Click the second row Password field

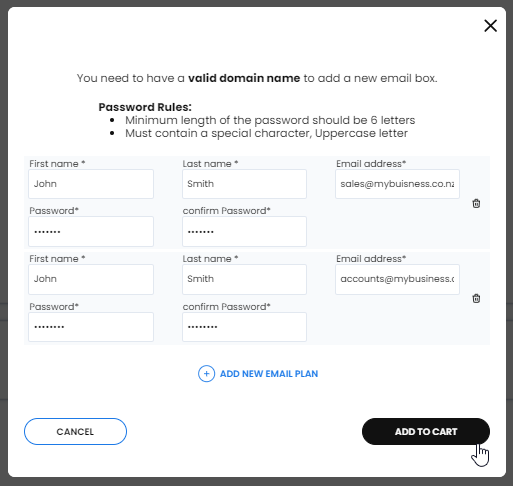click(91, 327)
